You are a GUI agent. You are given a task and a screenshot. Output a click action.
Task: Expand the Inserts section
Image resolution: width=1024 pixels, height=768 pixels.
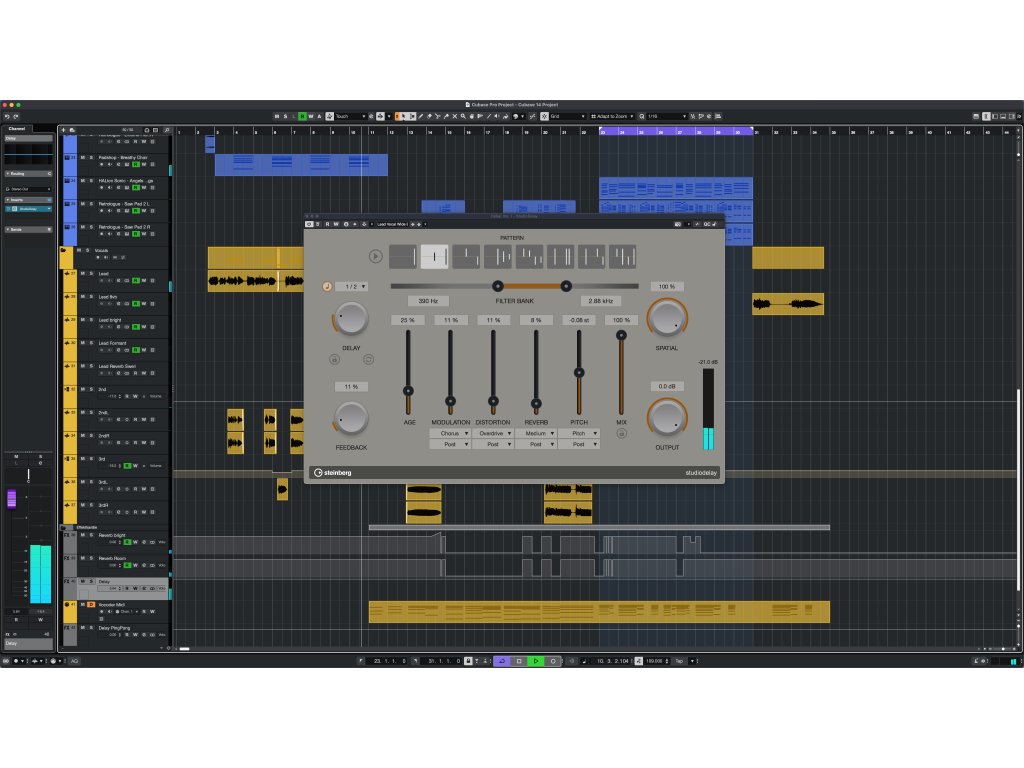tap(28, 200)
